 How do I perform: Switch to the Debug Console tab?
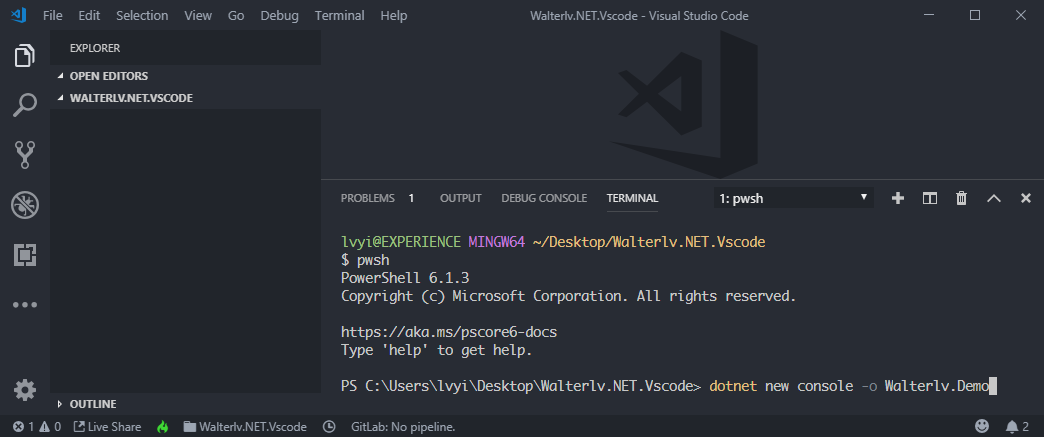click(544, 198)
